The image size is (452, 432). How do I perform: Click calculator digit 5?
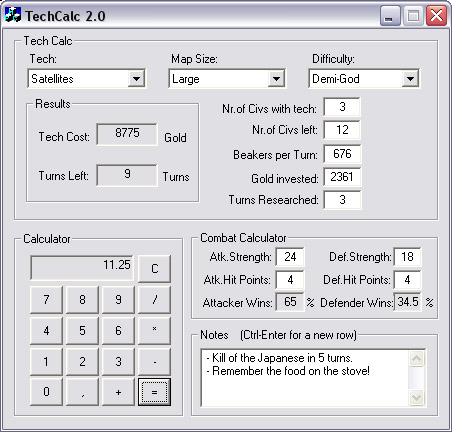coord(82,331)
